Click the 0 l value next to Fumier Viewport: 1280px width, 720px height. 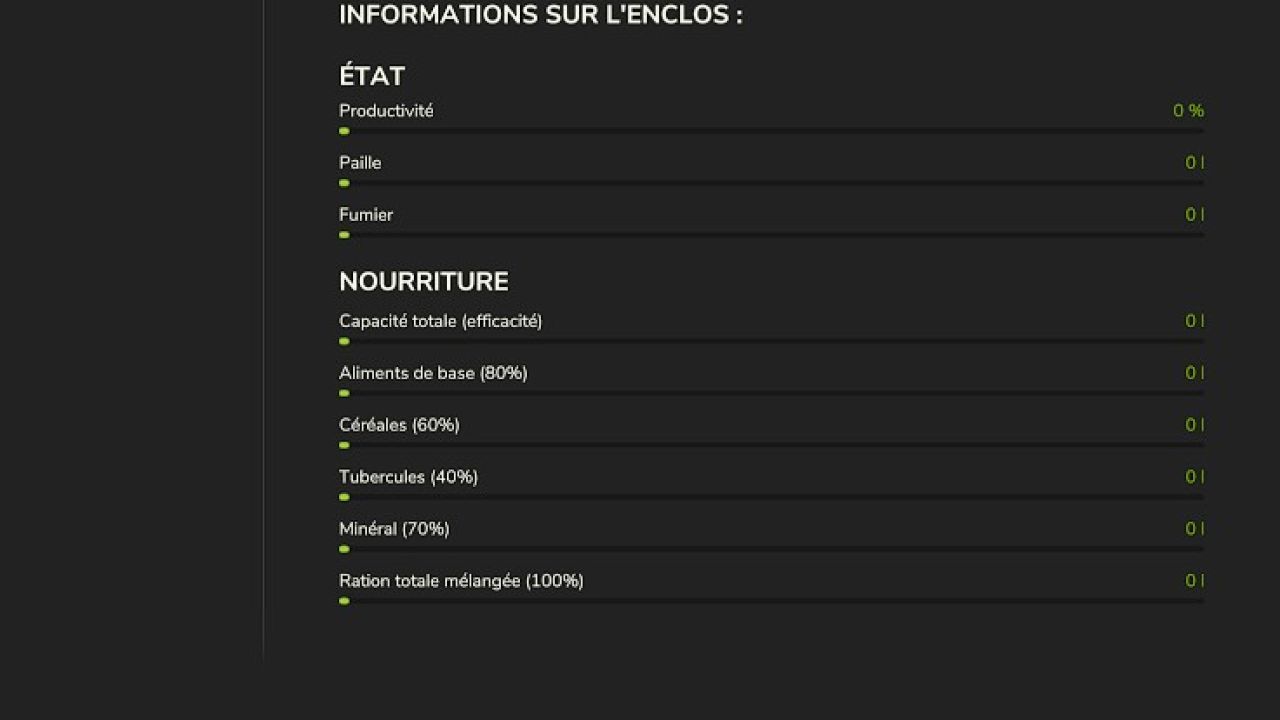[x=1193, y=214]
